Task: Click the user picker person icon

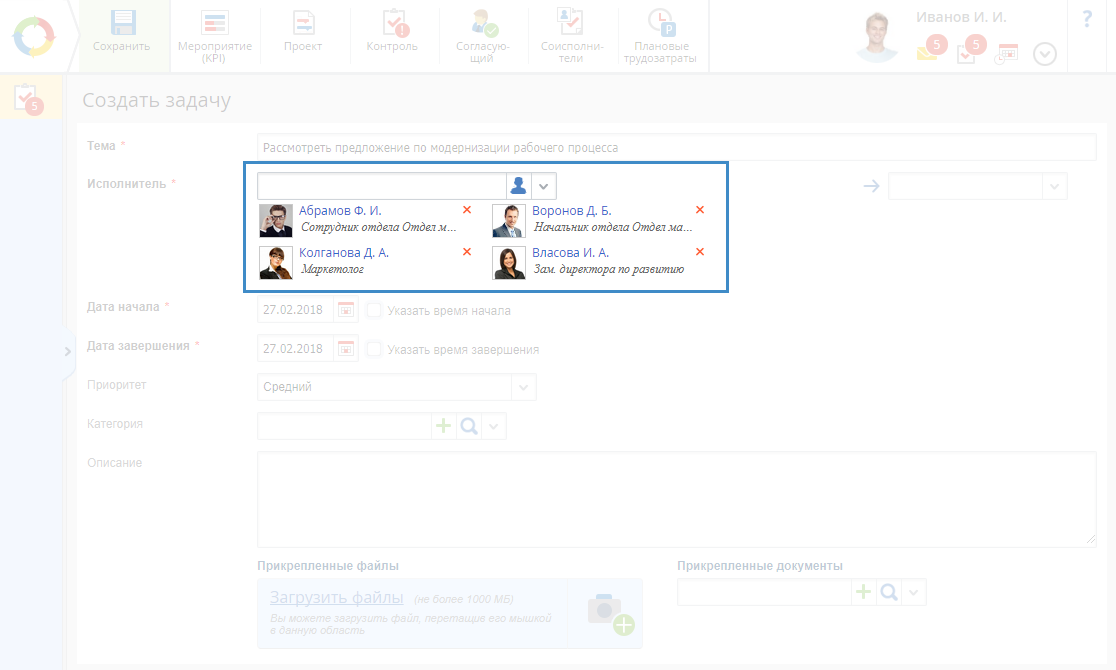Action: [519, 186]
